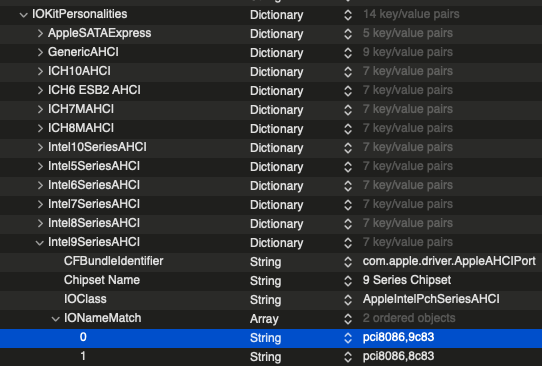Select the CFBundleIdentifier key
The height and width of the screenshot is (366, 542).
pos(113,261)
